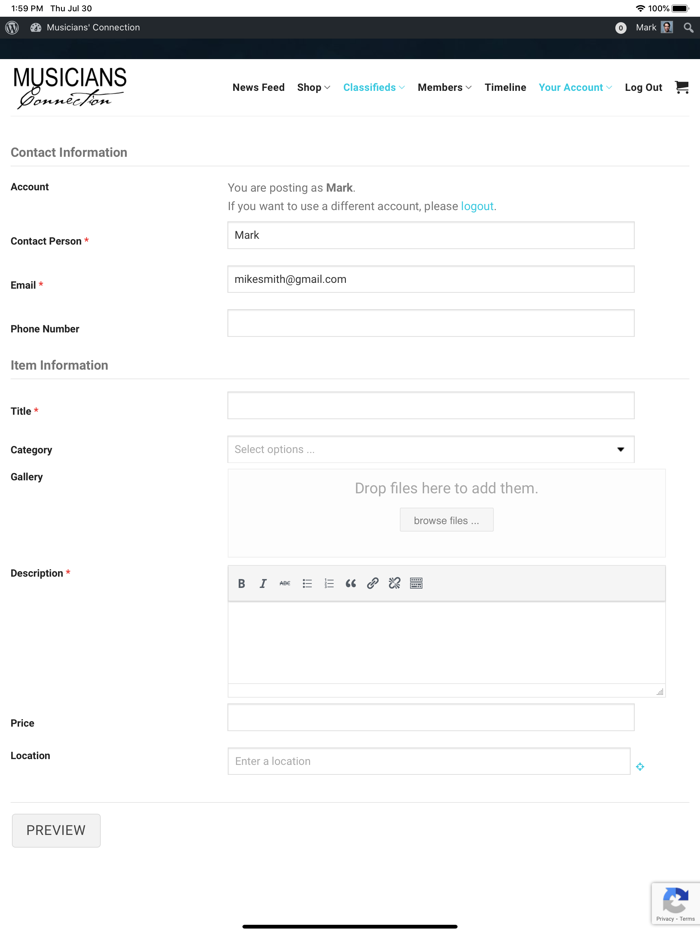Screen dimensions: 700x934
Task: Grab the description resize handle
Action: pyautogui.click(x=659, y=692)
